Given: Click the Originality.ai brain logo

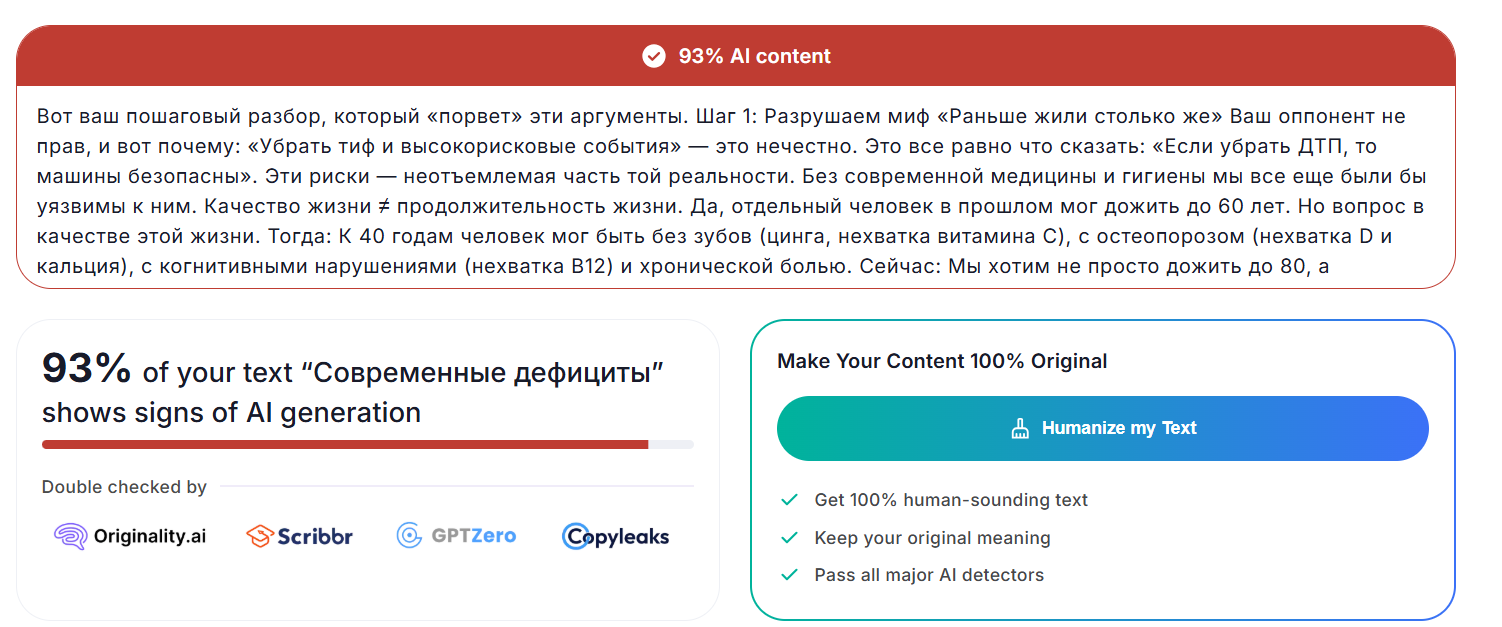Looking at the screenshot, I should pyautogui.click(x=70, y=536).
